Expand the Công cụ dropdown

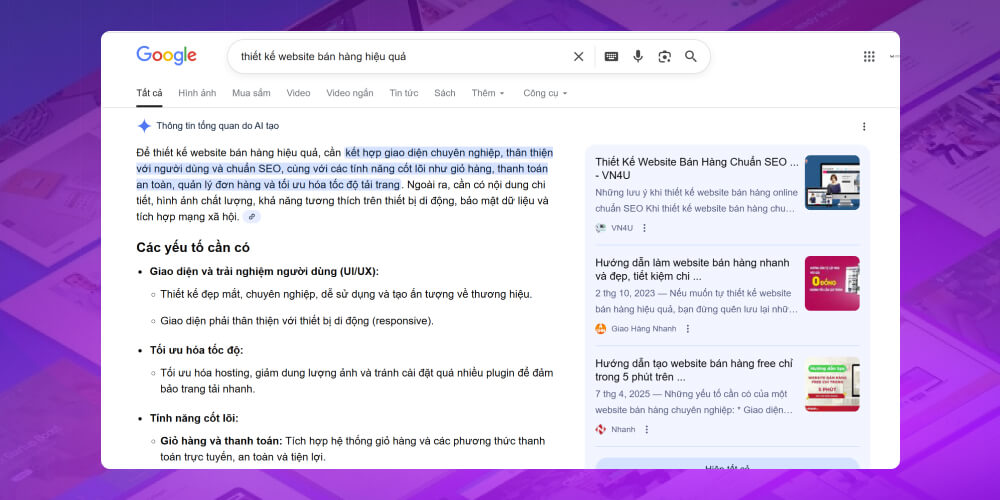545,93
